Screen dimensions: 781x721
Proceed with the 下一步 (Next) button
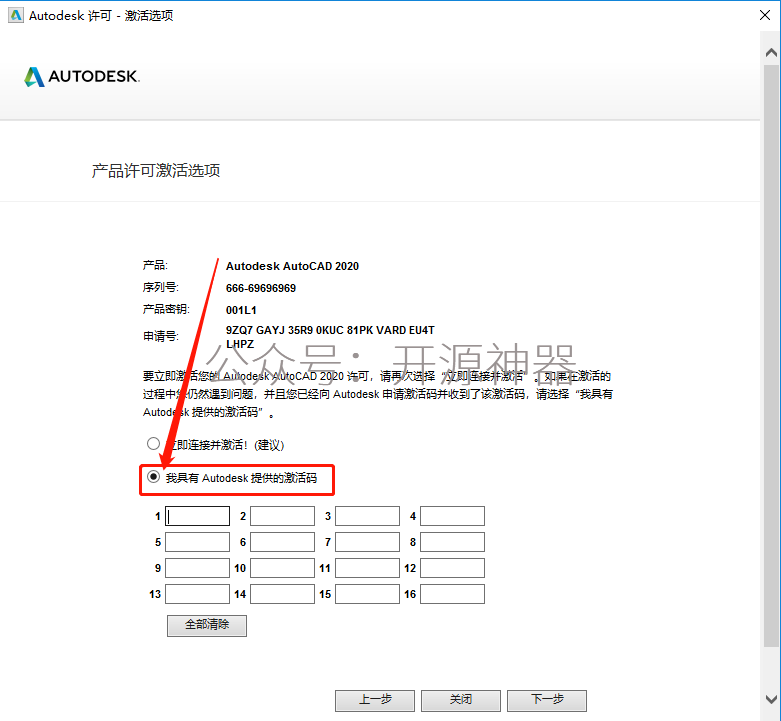[x=547, y=700]
